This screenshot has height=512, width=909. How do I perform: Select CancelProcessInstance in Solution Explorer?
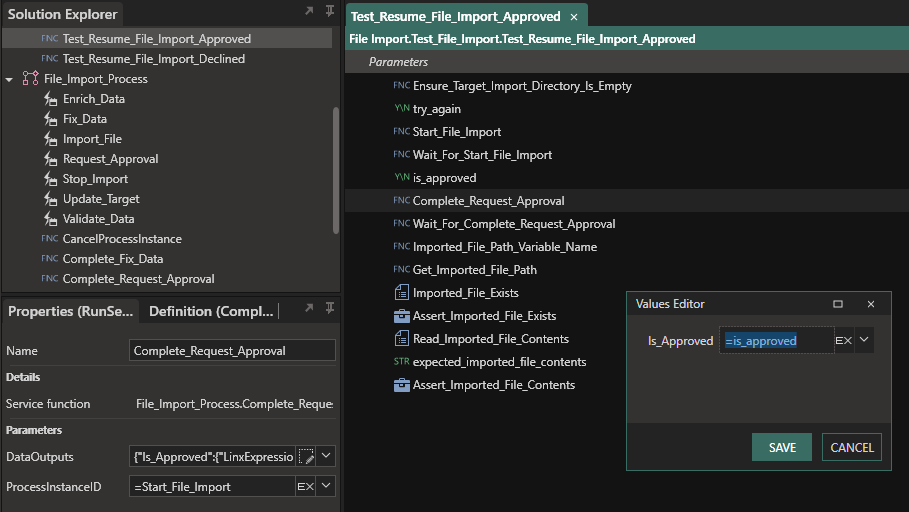coord(122,239)
